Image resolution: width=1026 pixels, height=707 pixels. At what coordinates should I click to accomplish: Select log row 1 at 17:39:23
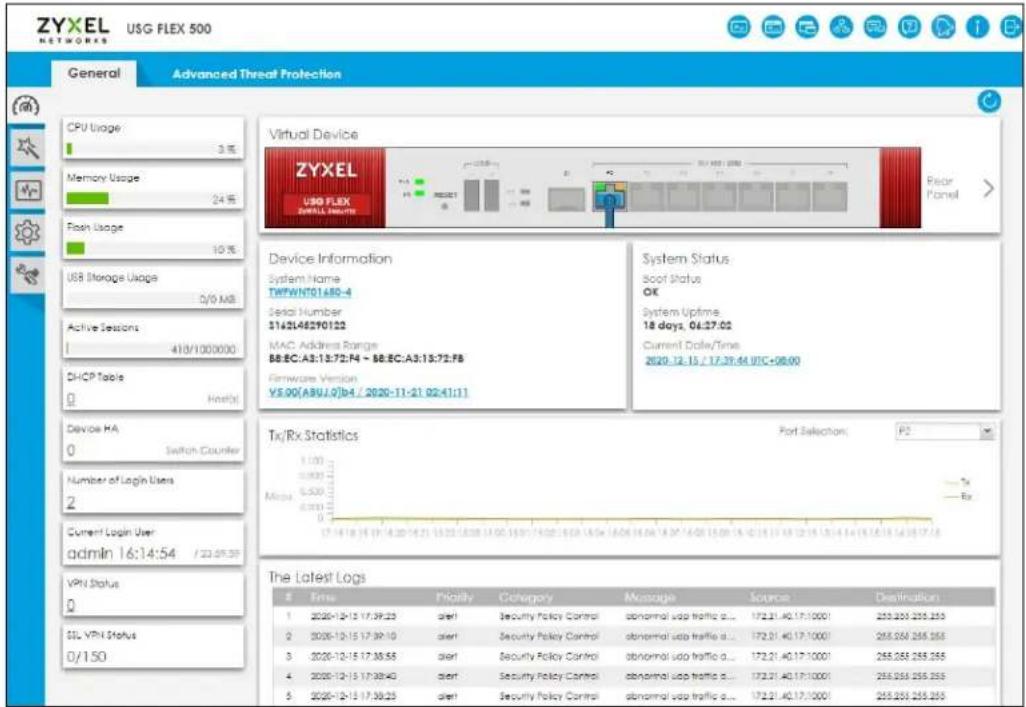pos(633,616)
